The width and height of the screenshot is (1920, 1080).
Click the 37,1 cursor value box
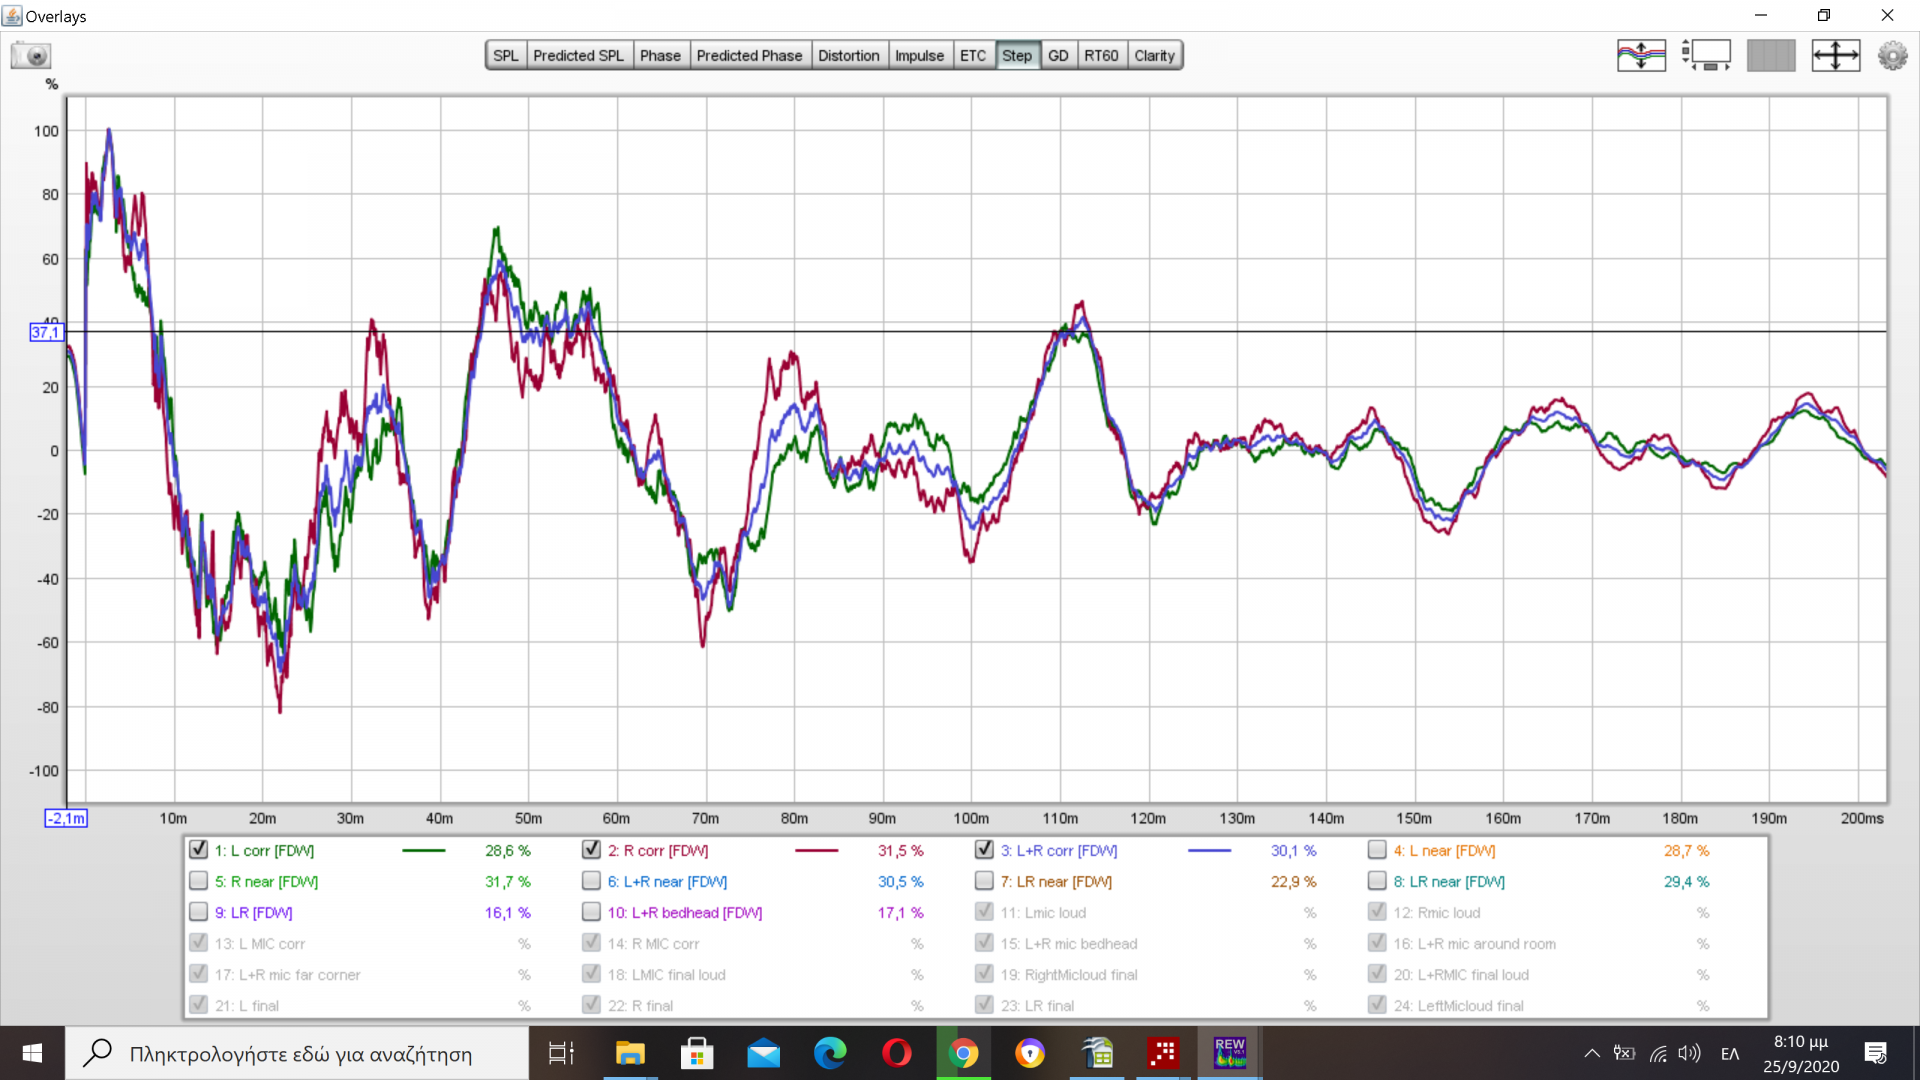46,333
